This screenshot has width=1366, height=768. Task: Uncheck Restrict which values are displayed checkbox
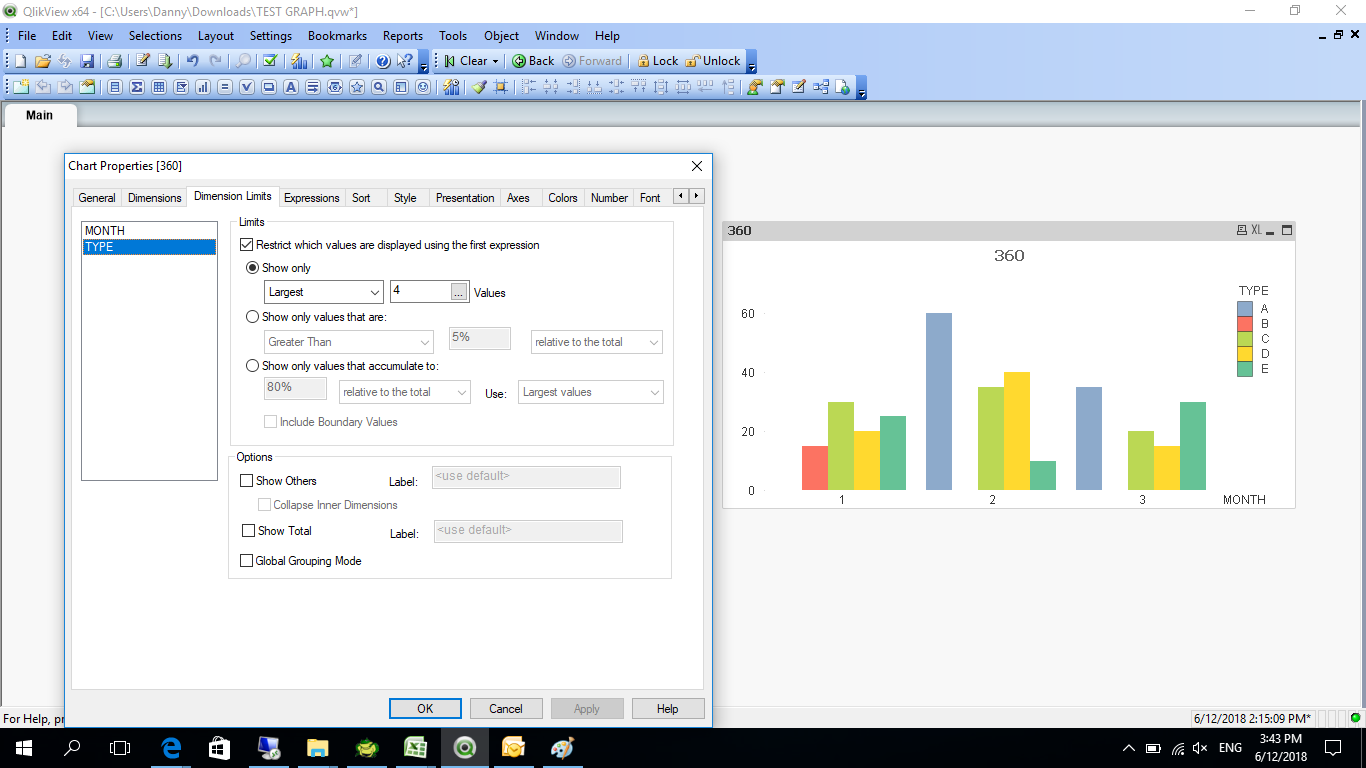247,245
